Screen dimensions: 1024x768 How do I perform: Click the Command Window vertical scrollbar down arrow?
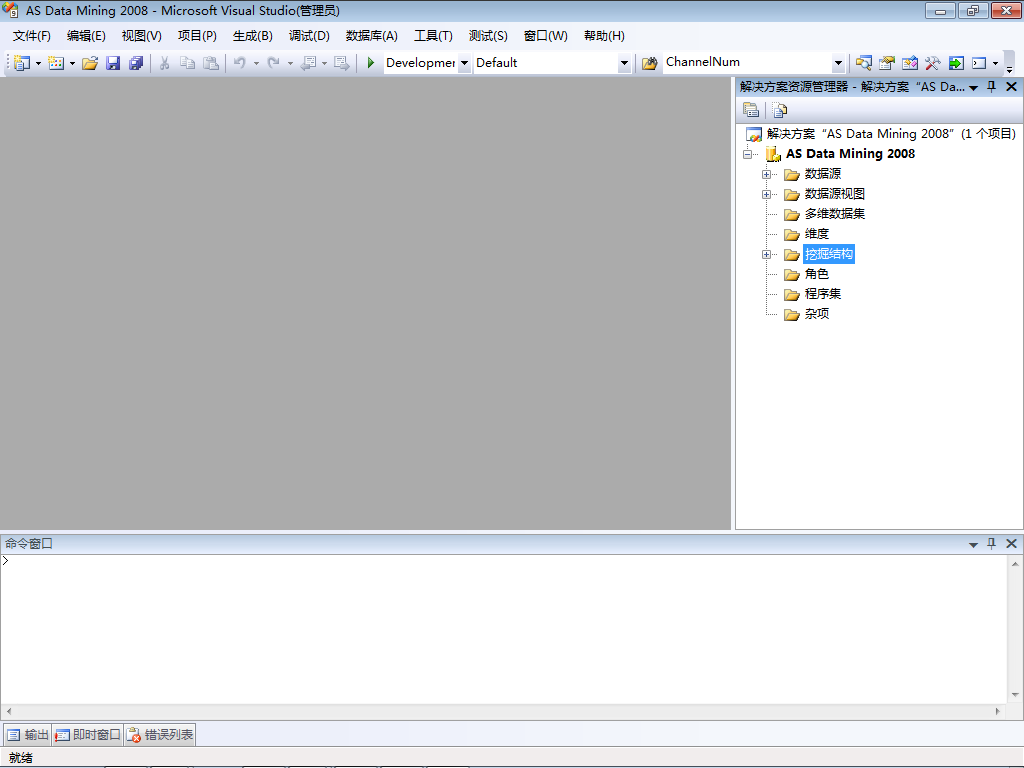[x=1015, y=695]
